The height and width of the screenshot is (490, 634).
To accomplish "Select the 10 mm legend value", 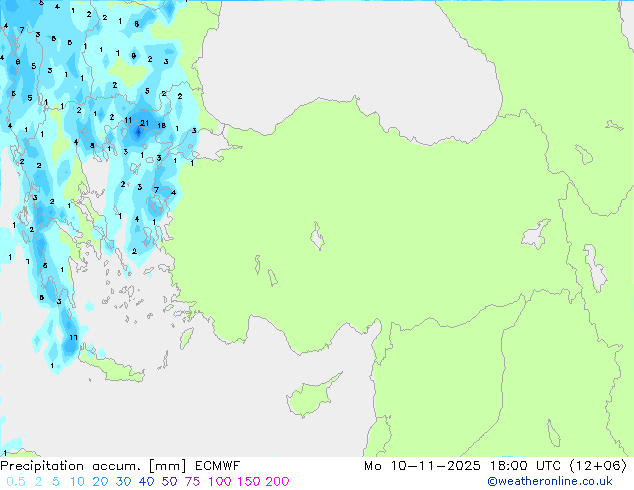I will [x=77, y=482].
